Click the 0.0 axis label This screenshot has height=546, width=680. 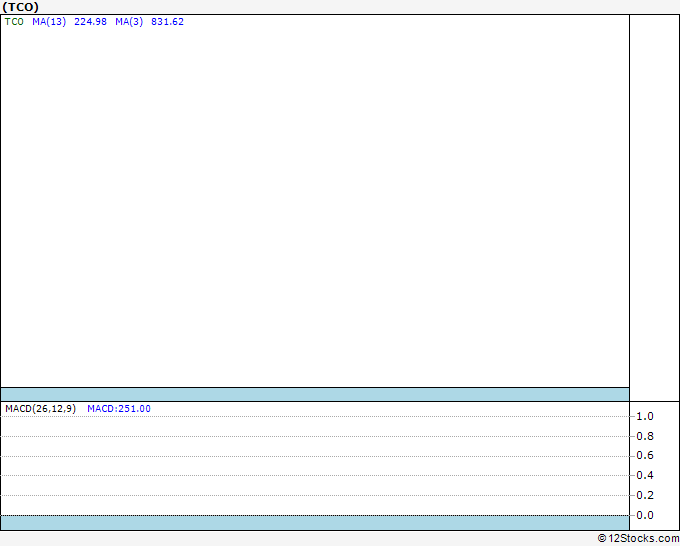tap(644, 515)
